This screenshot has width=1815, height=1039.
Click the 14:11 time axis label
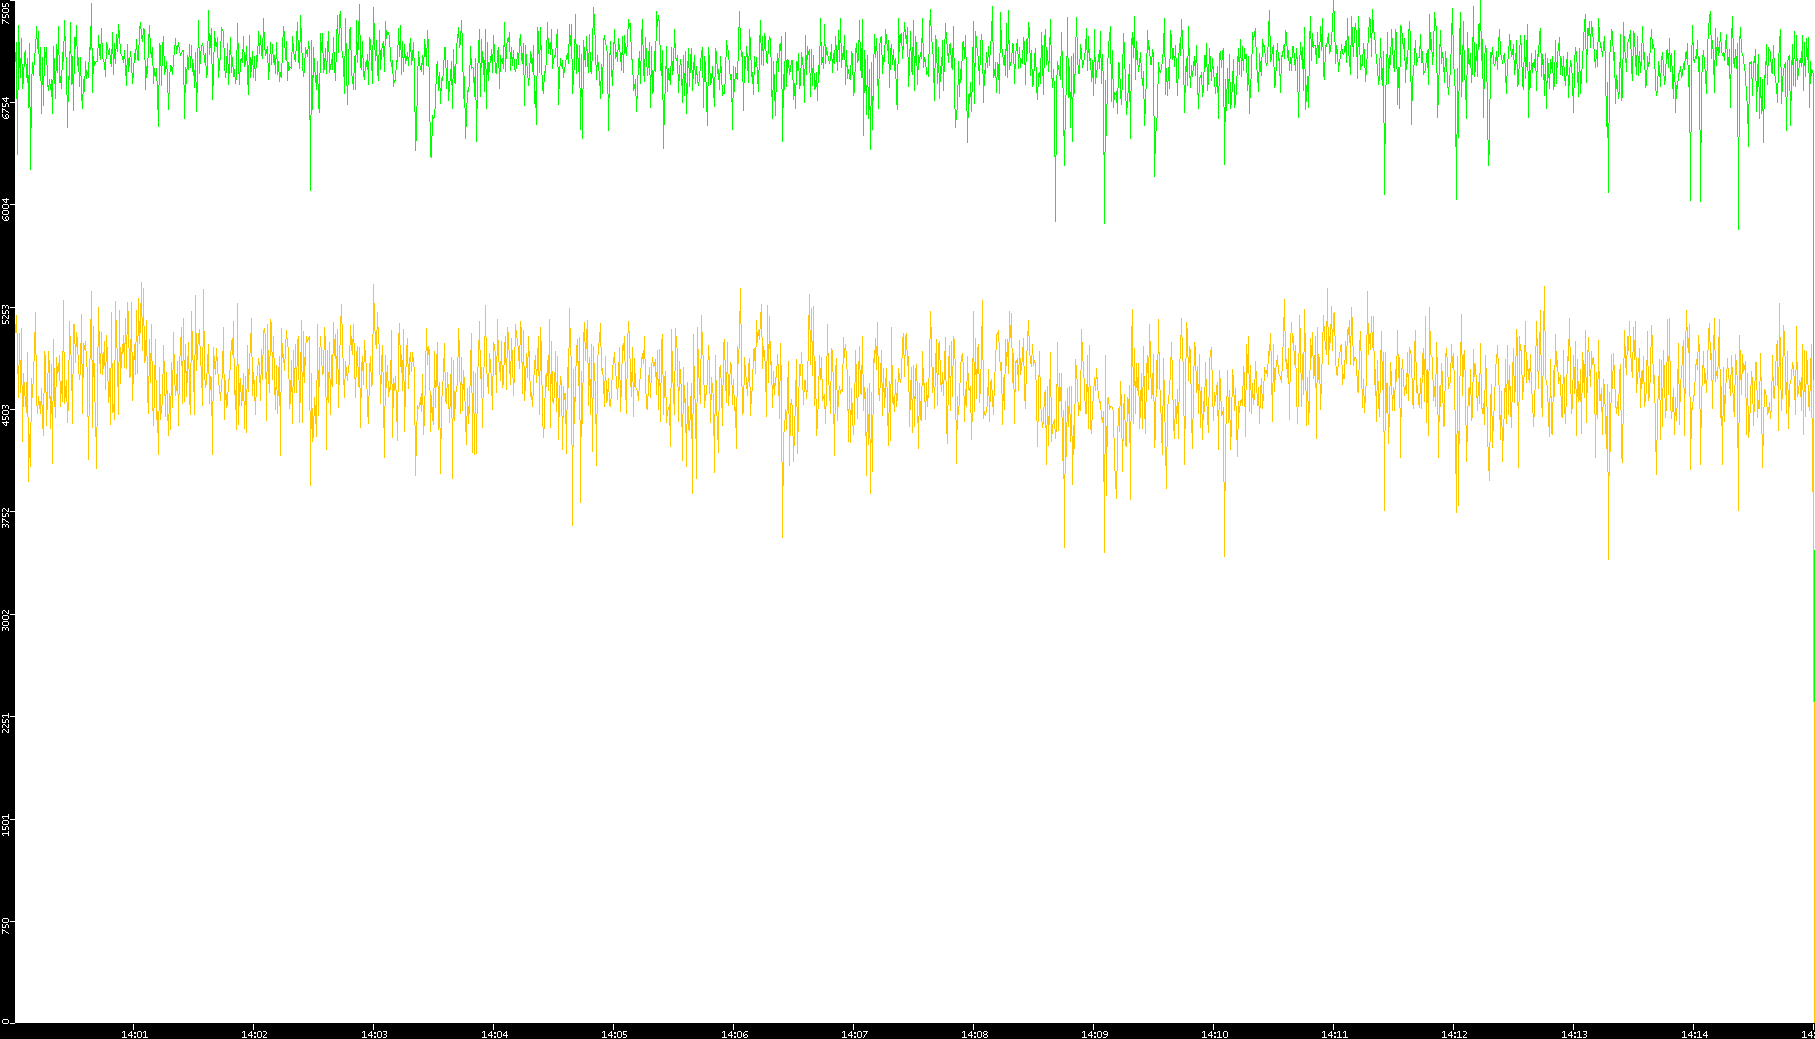point(1334,1034)
